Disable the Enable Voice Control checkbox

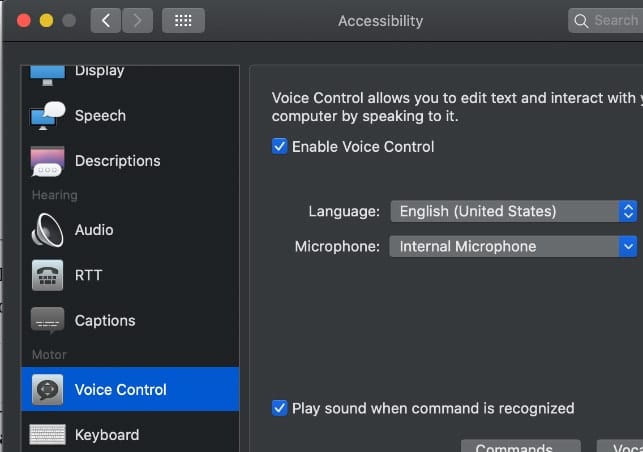pyautogui.click(x=279, y=146)
